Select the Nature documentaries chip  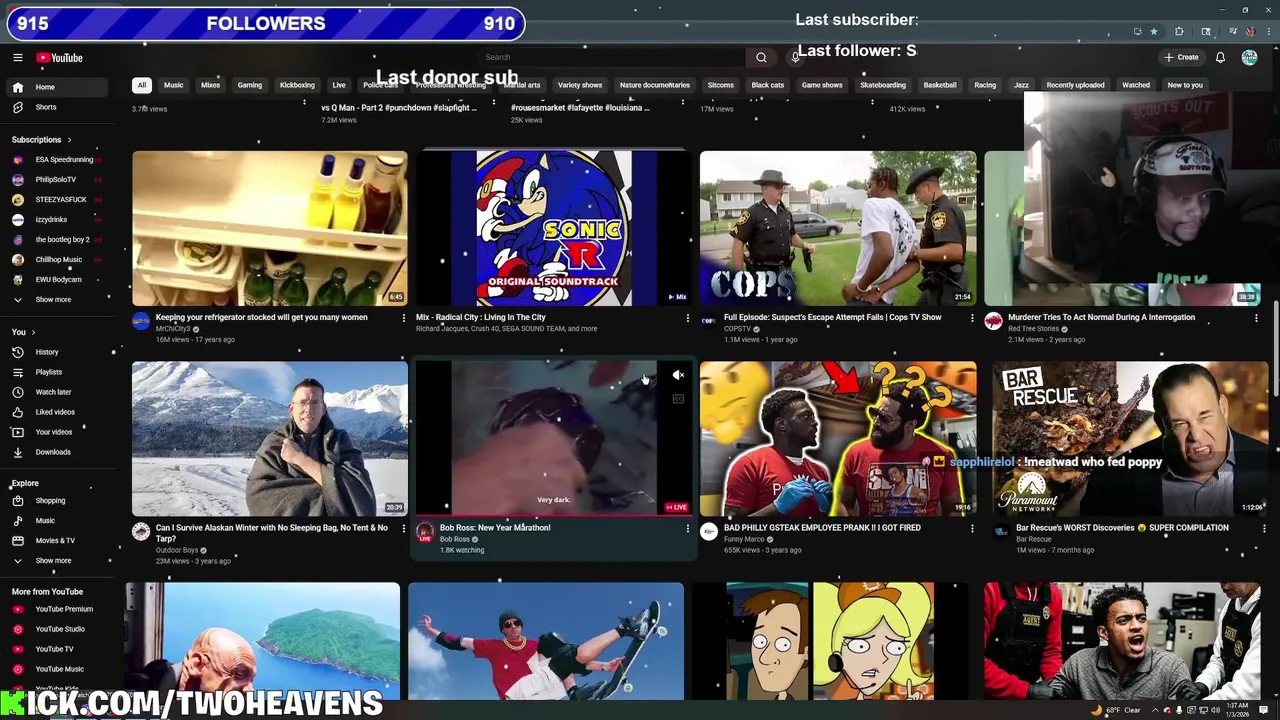654,85
